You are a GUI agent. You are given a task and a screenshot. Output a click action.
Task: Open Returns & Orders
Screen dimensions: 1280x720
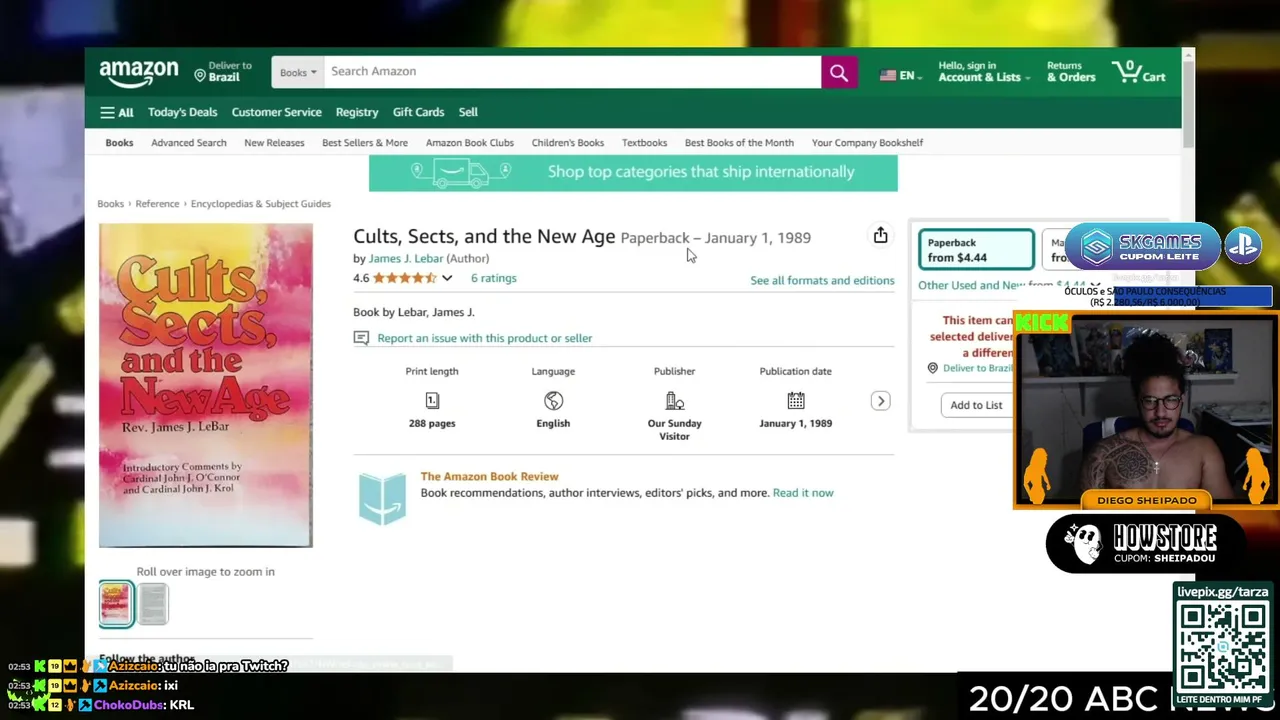click(1071, 72)
